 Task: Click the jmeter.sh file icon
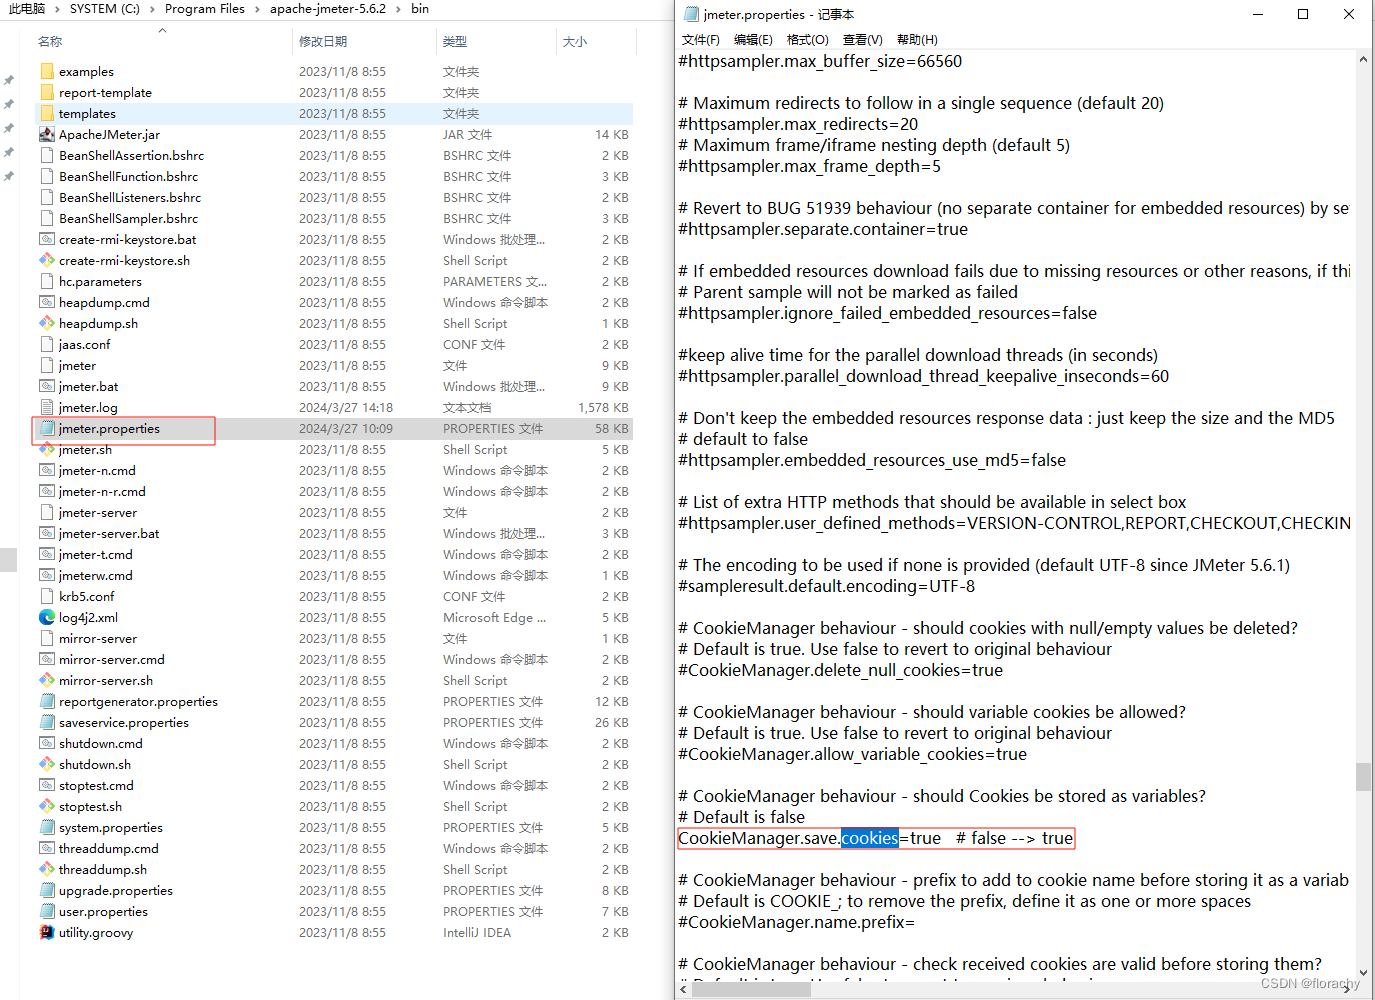(47, 450)
